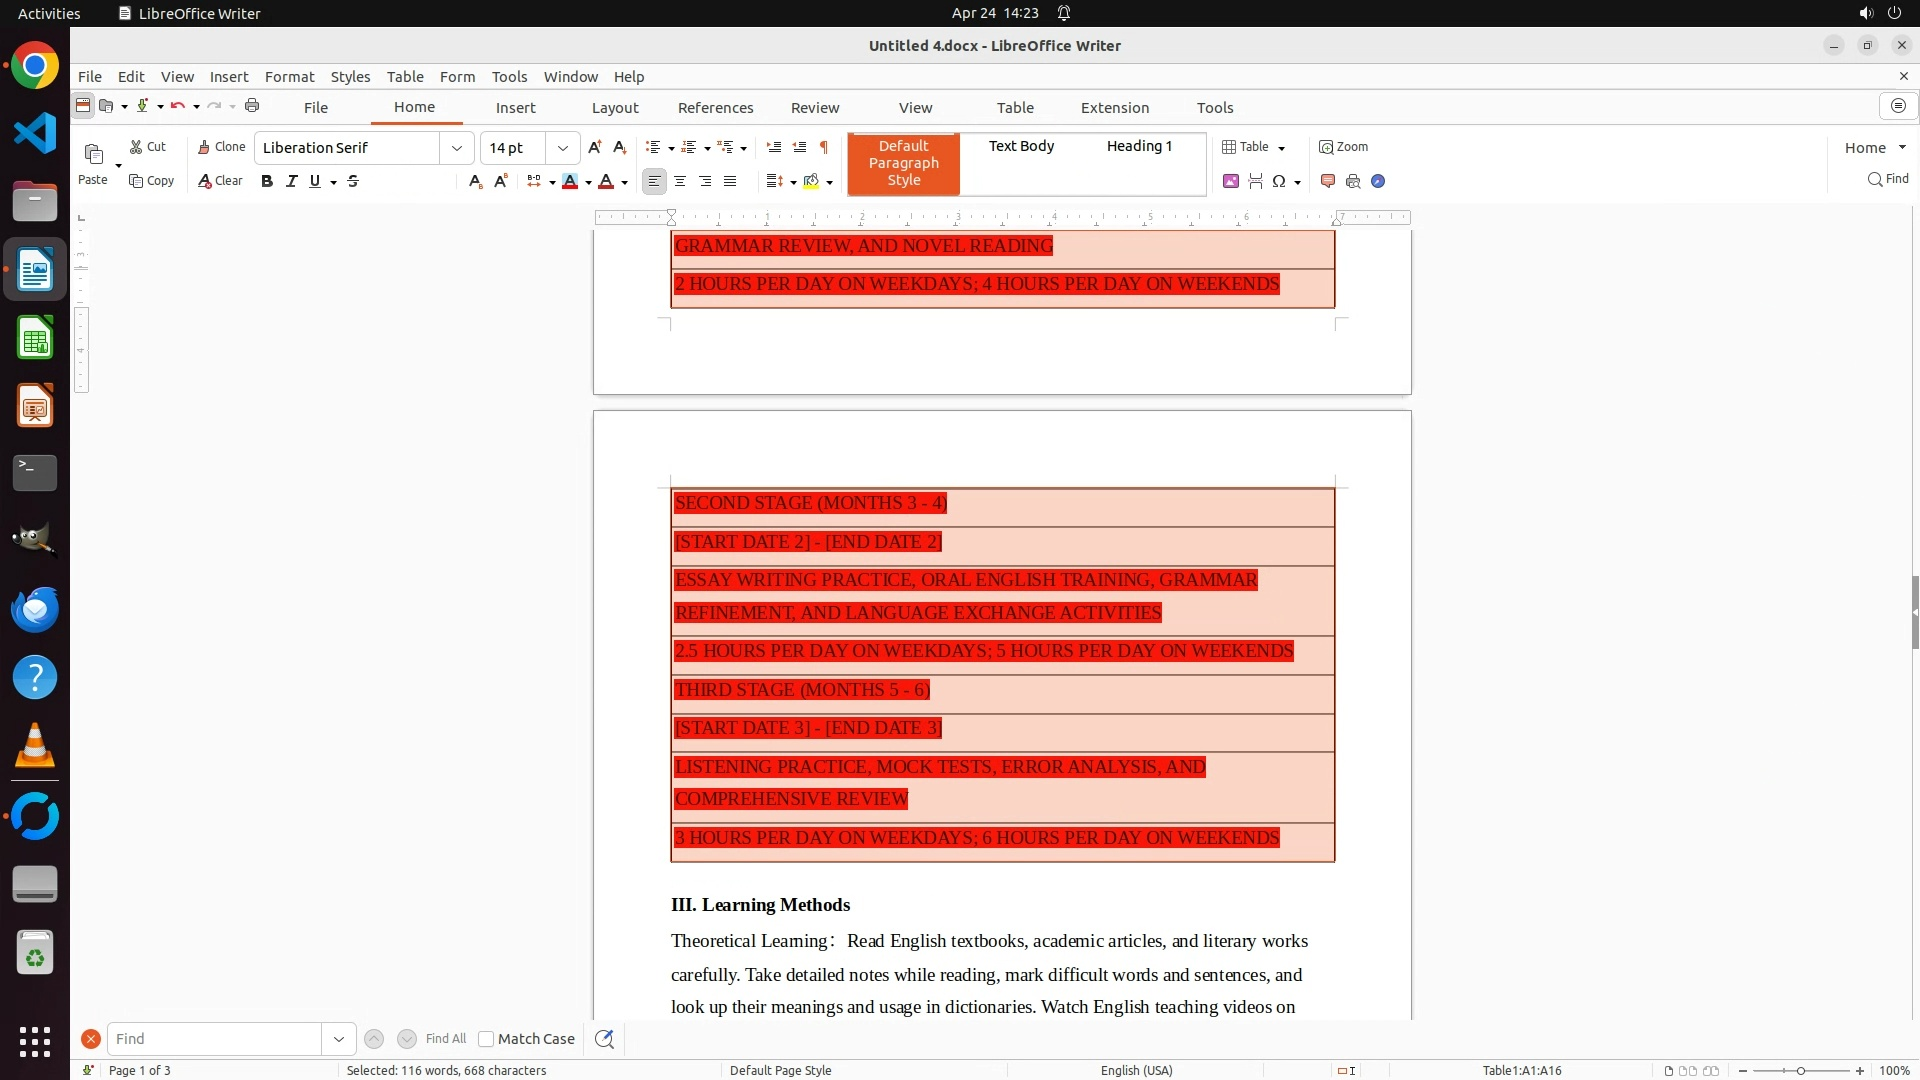Toggle justified alignment
Image resolution: width=1920 pixels, height=1080 pixels.
(x=730, y=181)
